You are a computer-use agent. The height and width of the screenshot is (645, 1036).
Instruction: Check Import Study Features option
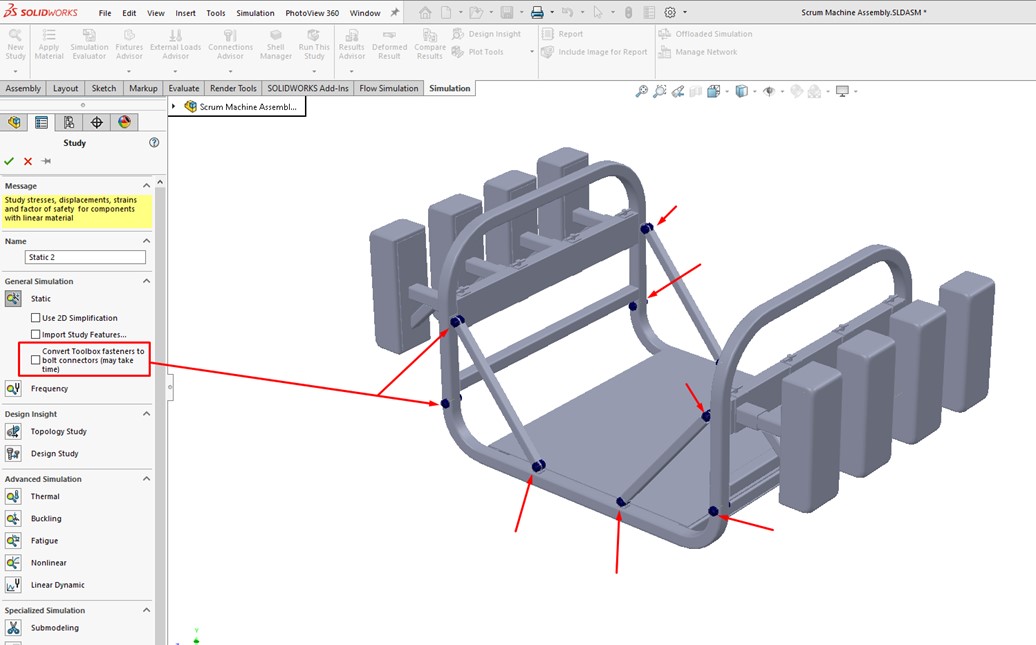click(36, 335)
